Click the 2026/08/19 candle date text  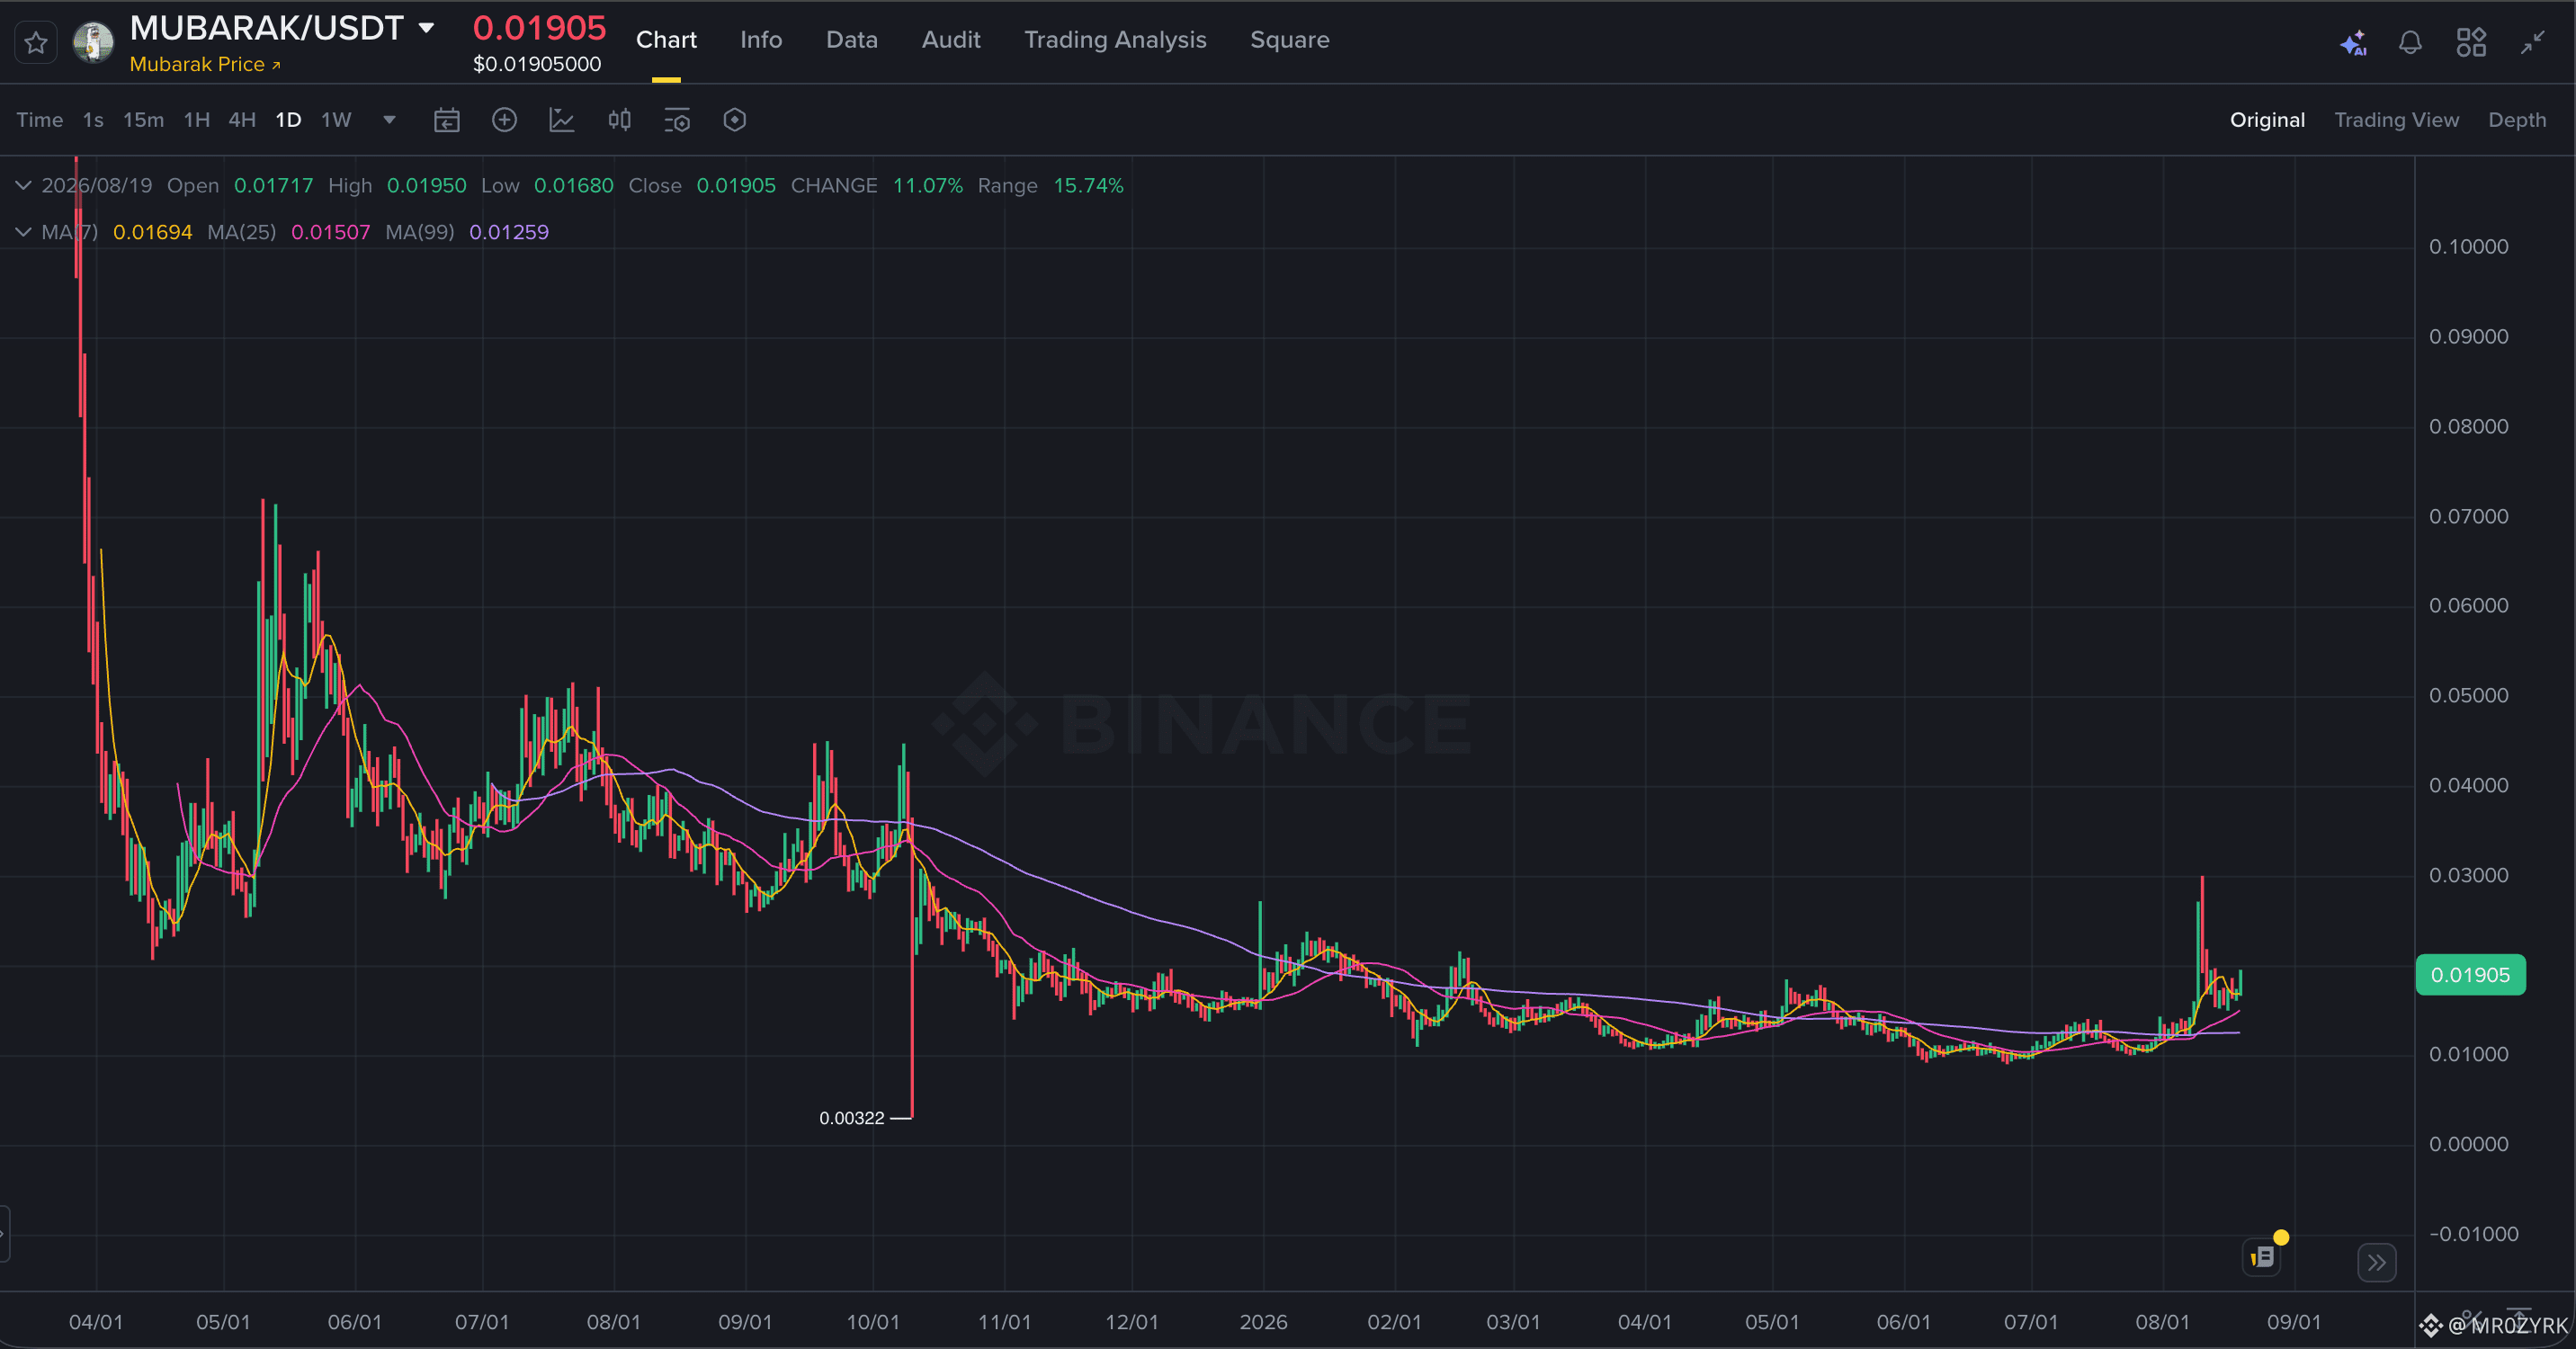[97, 186]
